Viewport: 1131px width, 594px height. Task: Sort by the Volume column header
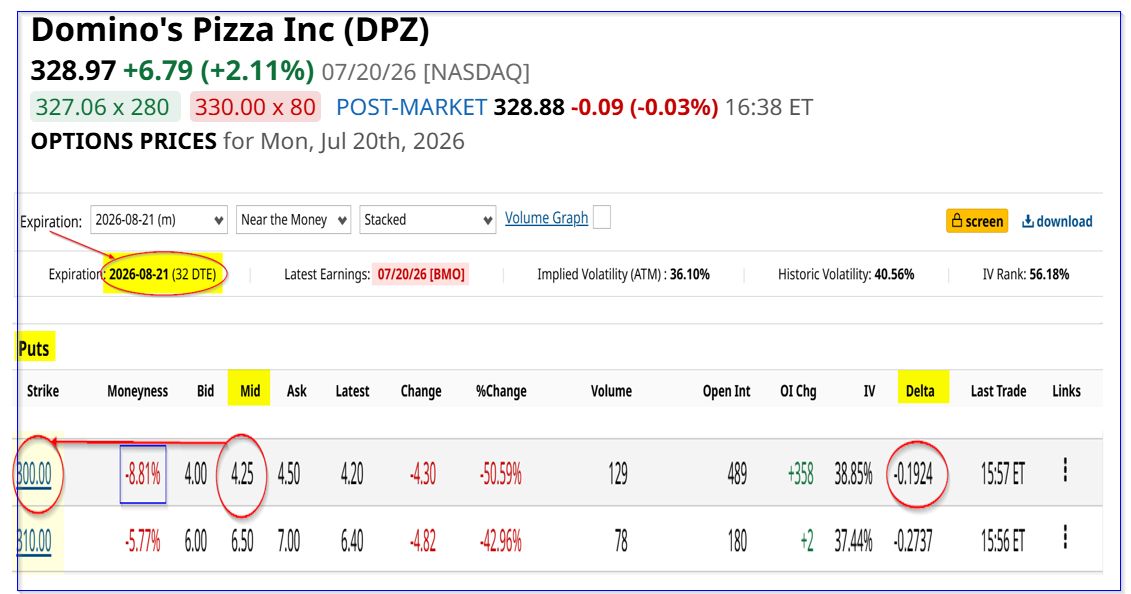click(611, 391)
